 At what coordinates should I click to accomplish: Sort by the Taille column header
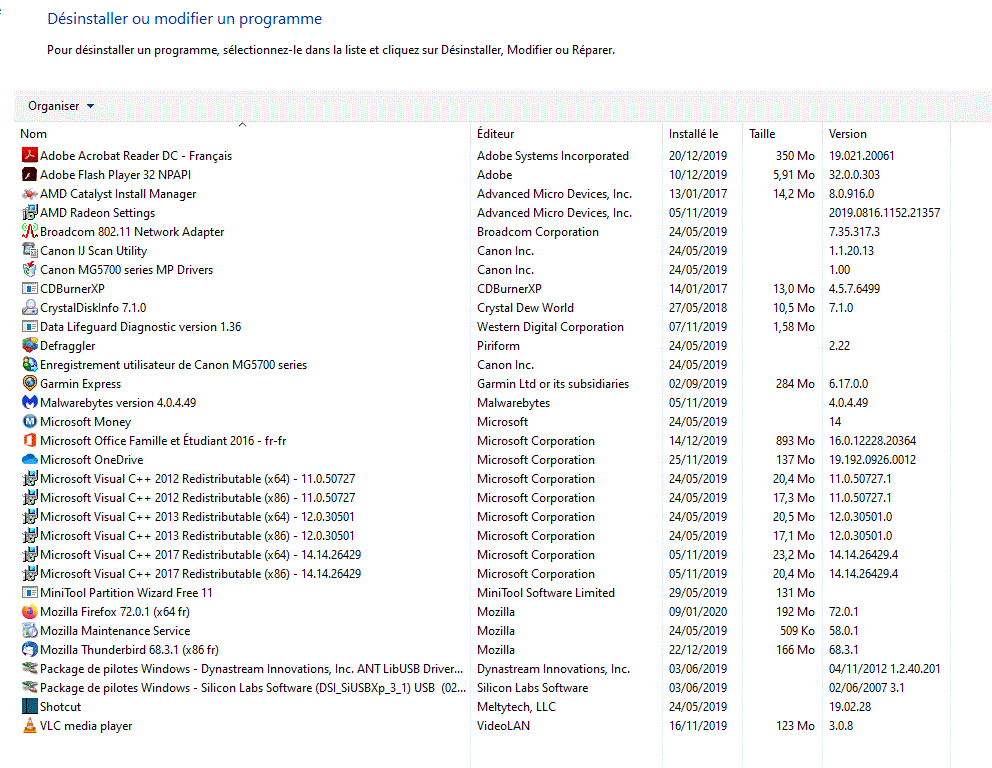[x=762, y=133]
